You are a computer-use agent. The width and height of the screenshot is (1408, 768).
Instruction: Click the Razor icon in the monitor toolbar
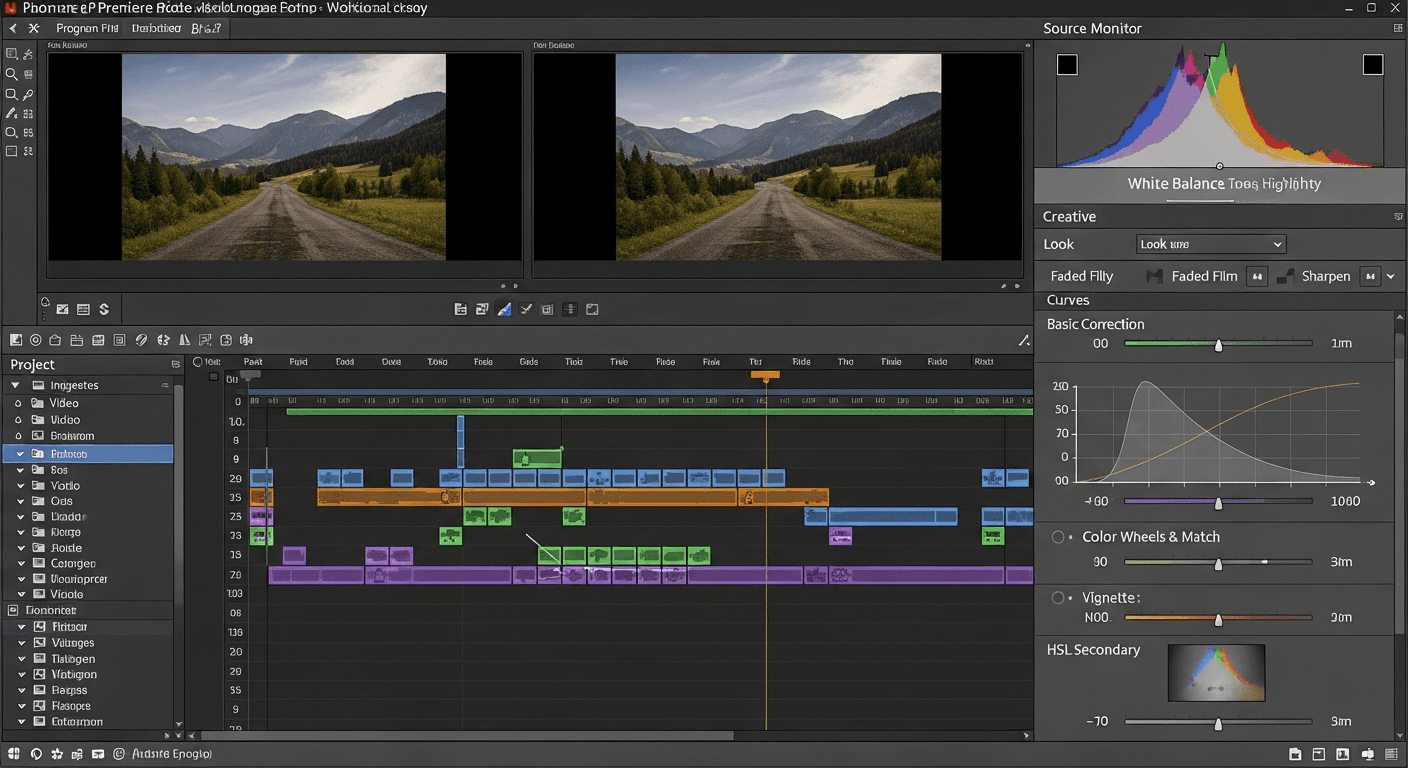pyautogui.click(x=526, y=309)
